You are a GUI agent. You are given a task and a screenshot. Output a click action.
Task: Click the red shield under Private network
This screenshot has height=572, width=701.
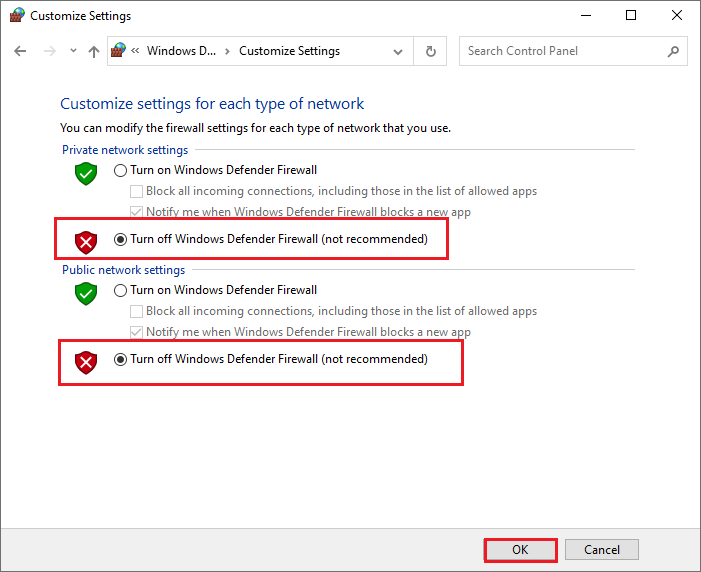86,242
